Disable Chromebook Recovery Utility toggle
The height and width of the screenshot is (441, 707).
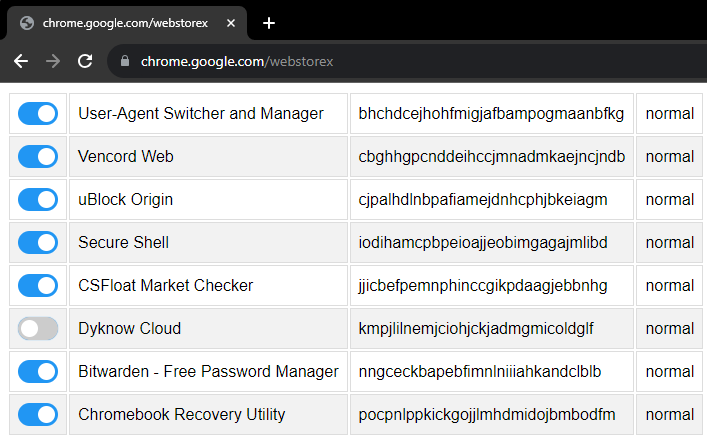38,414
